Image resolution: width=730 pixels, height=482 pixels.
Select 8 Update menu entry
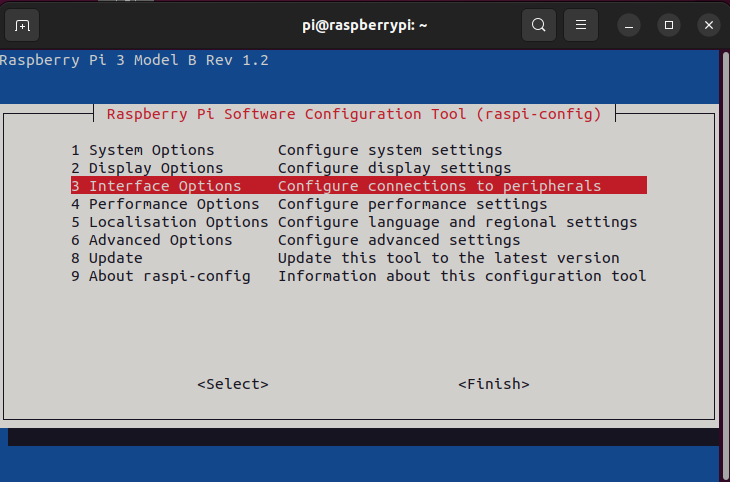[x=107, y=258]
